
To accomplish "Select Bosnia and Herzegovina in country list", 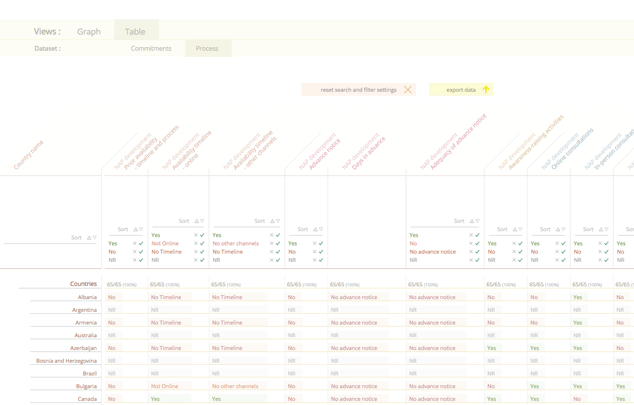I will (66, 361).
